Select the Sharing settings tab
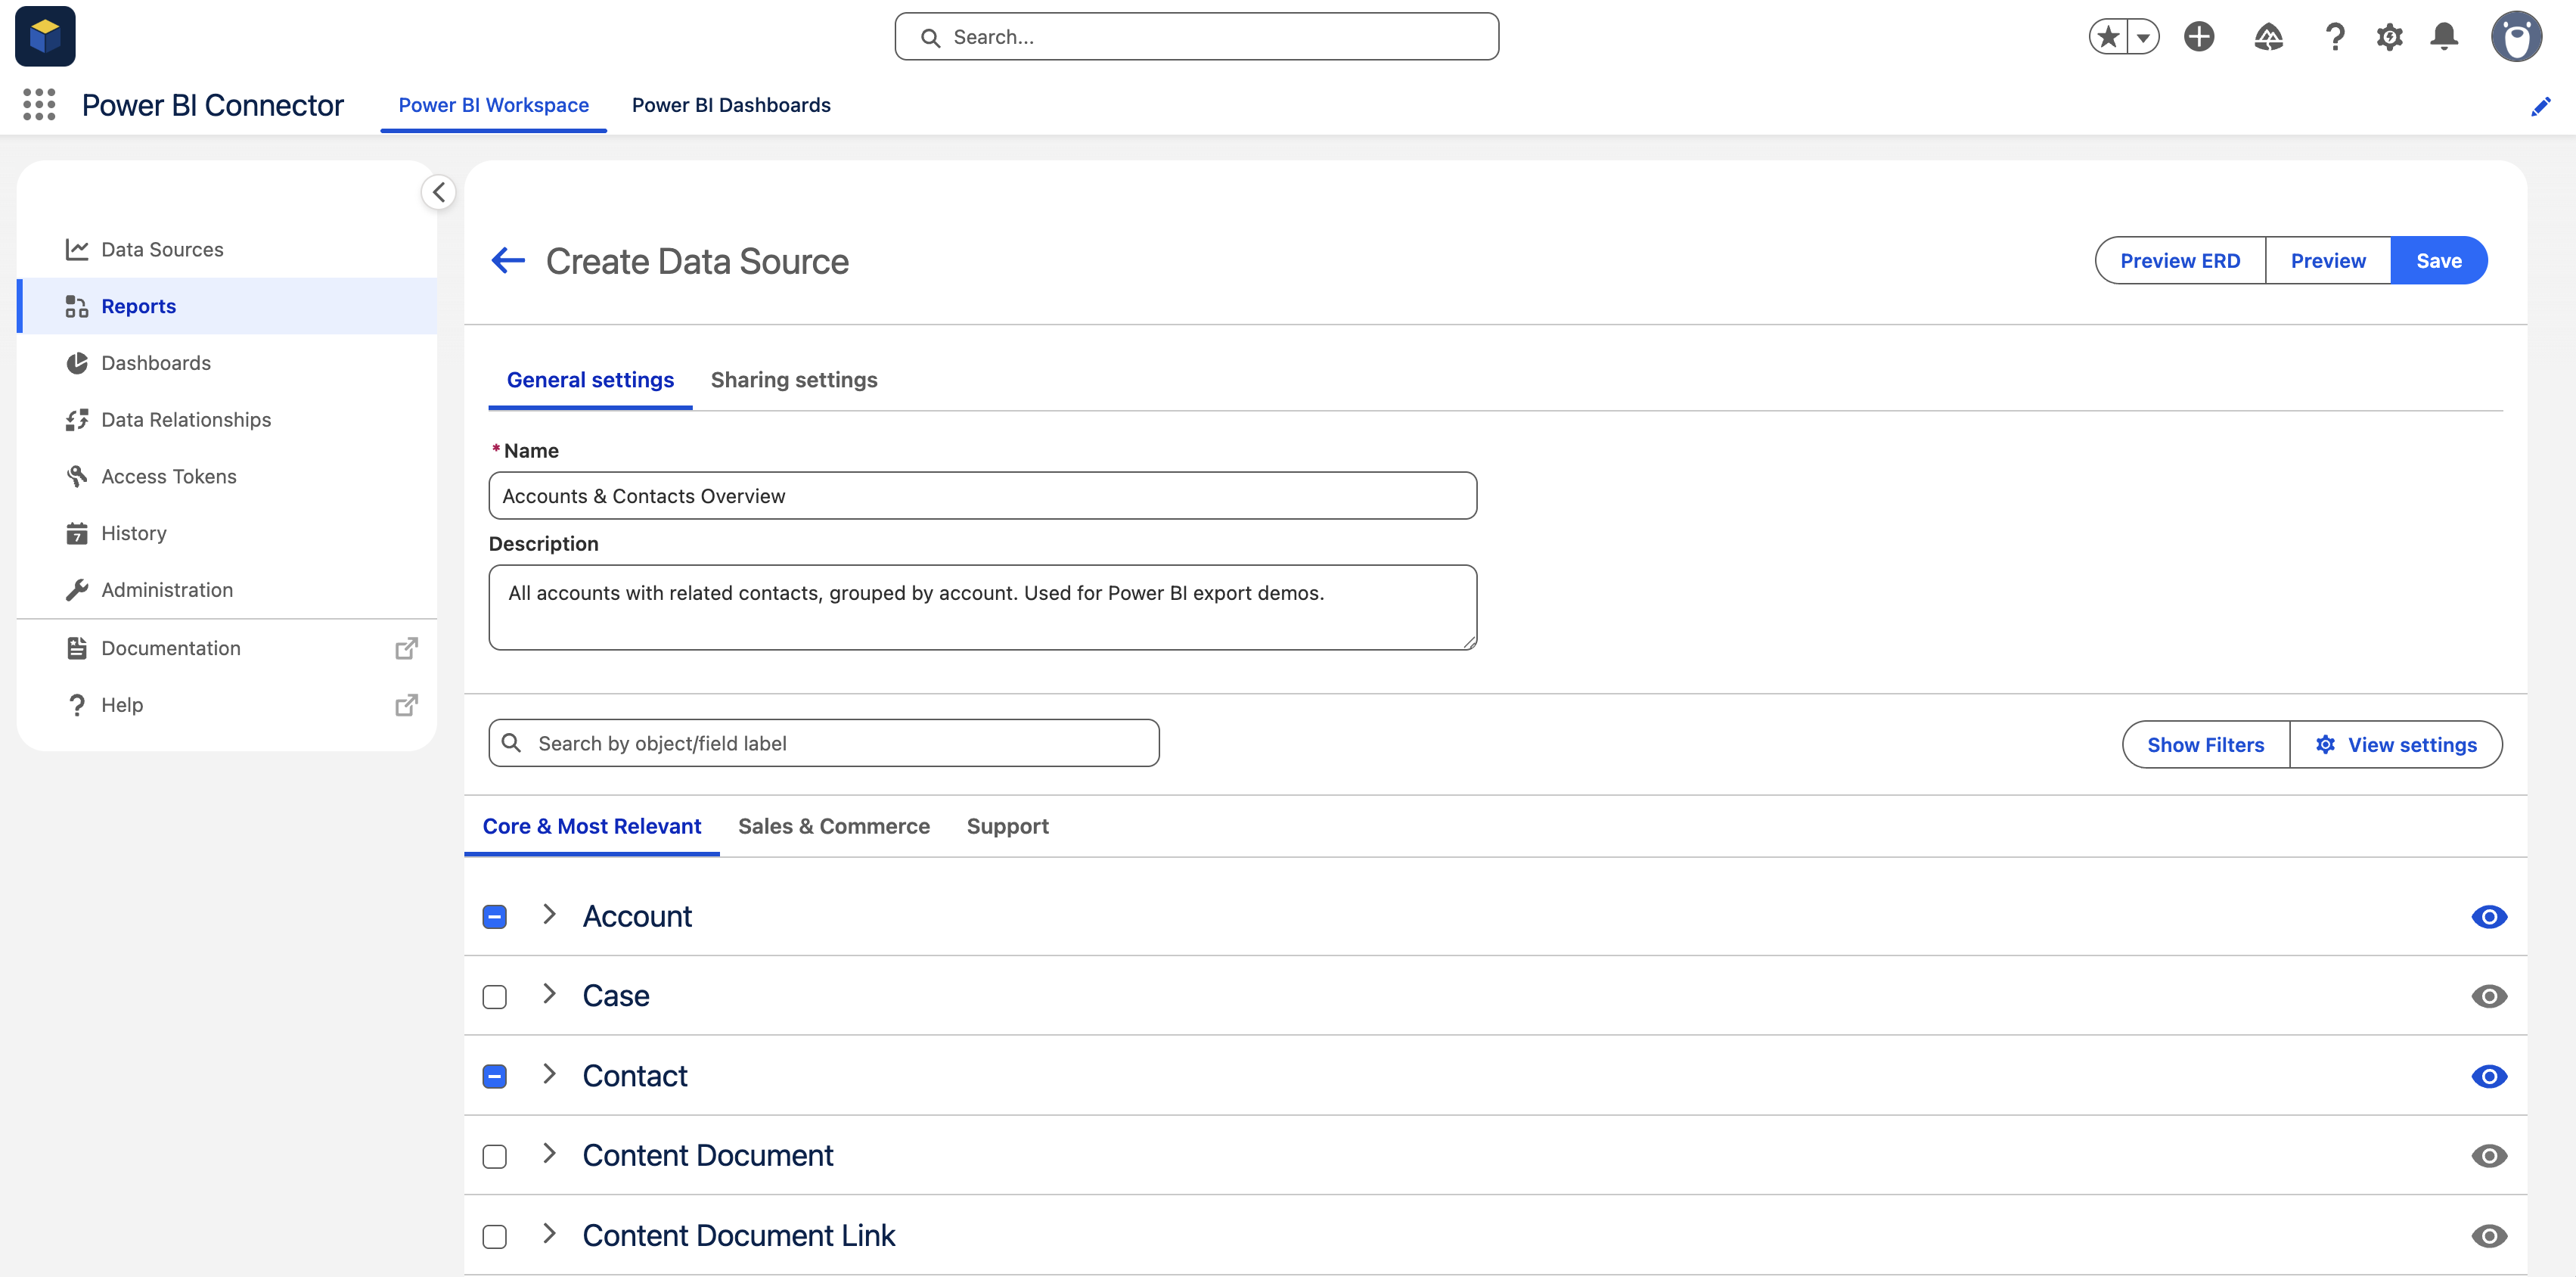The width and height of the screenshot is (2576, 1277). coord(794,380)
